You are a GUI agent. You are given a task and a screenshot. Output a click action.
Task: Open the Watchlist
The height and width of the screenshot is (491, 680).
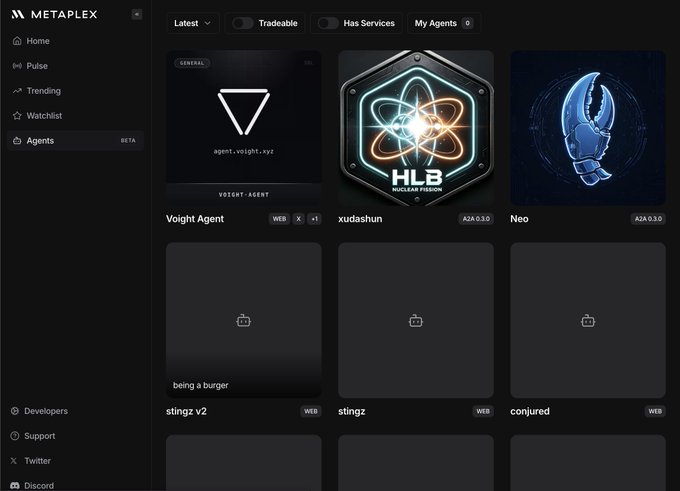click(x=75, y=116)
